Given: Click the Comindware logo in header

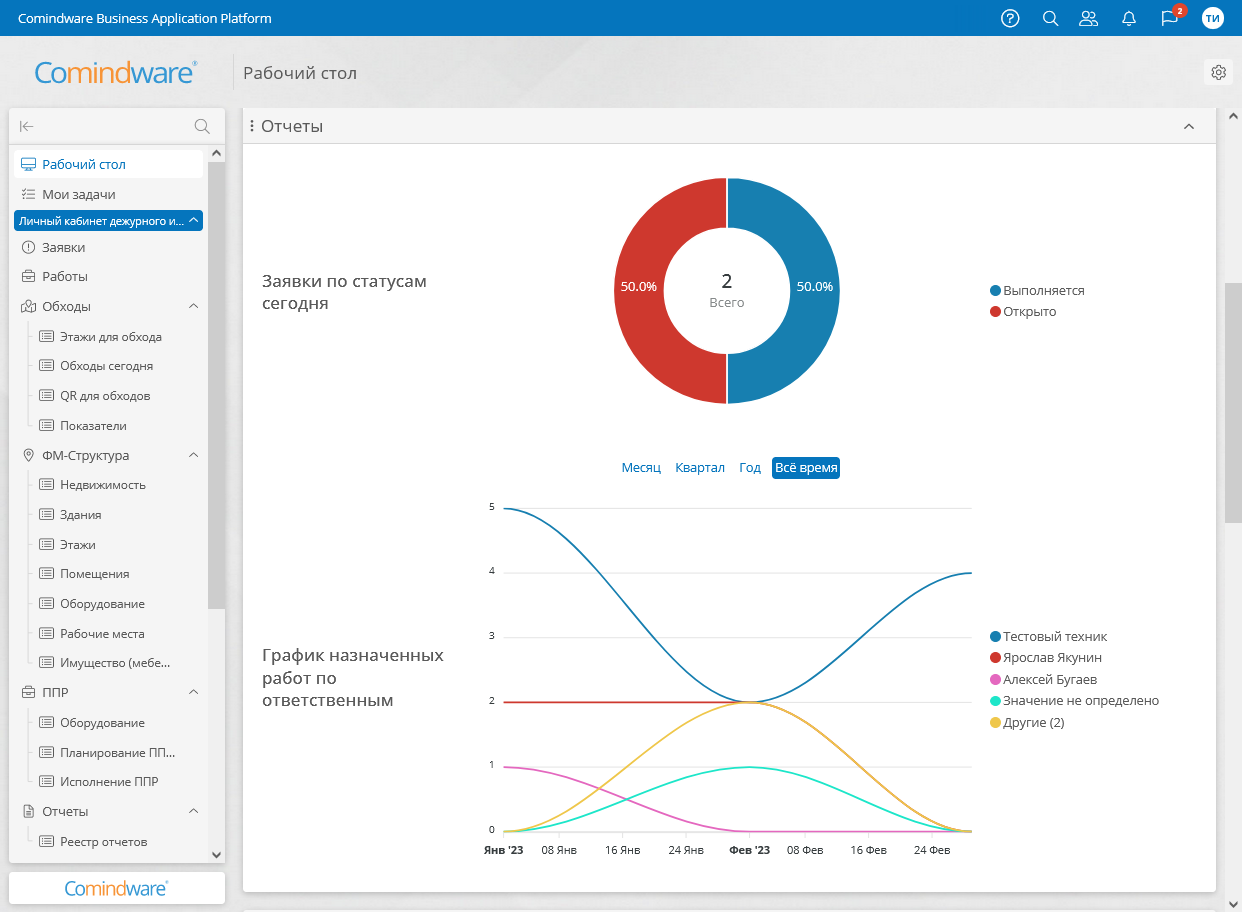Looking at the screenshot, I should tap(116, 72).
